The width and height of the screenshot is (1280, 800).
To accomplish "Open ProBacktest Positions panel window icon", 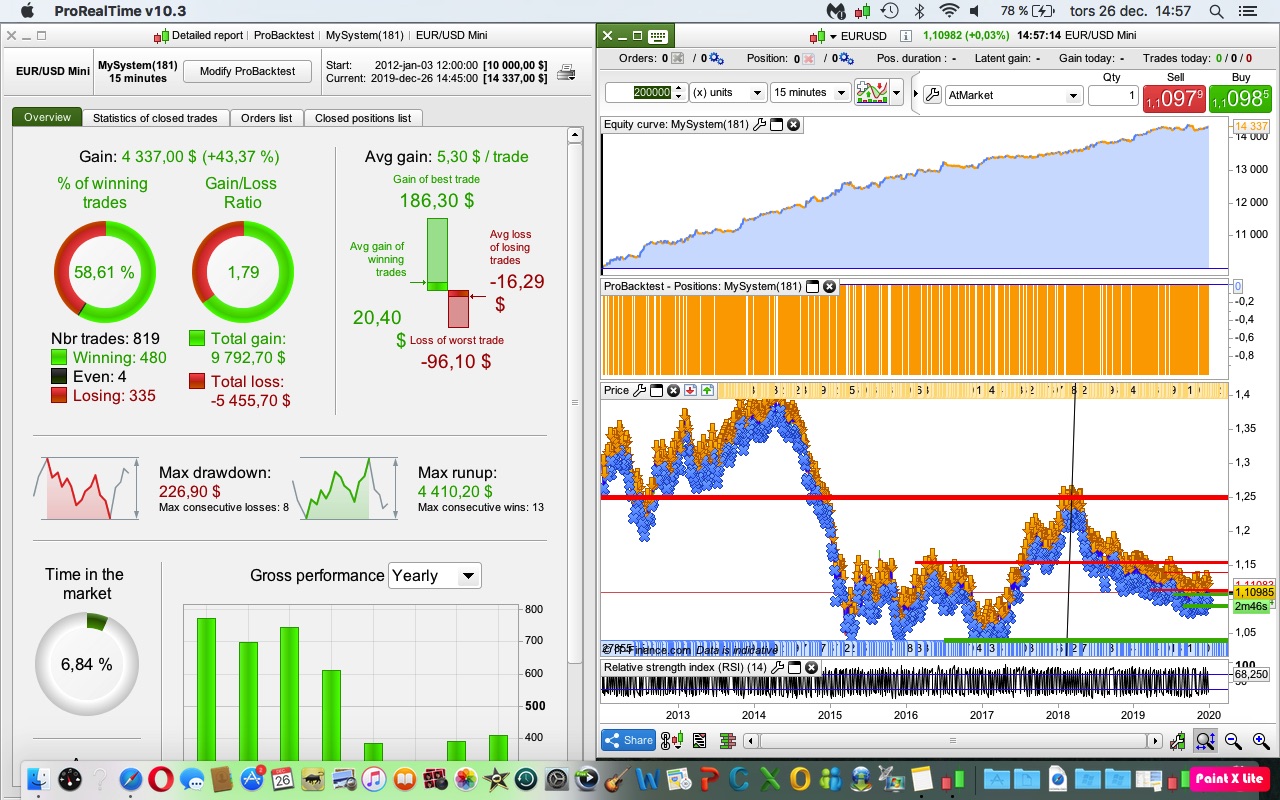I will (x=813, y=286).
